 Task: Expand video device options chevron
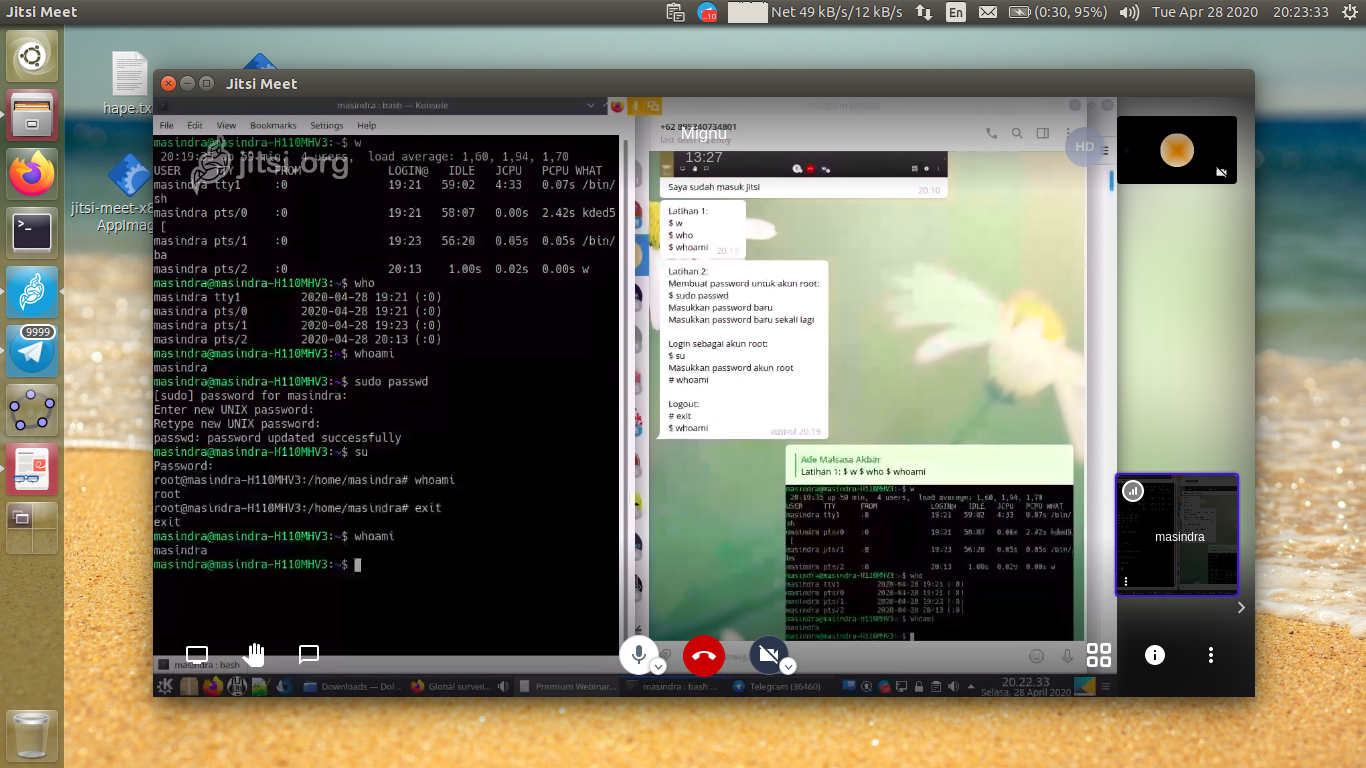pos(788,666)
